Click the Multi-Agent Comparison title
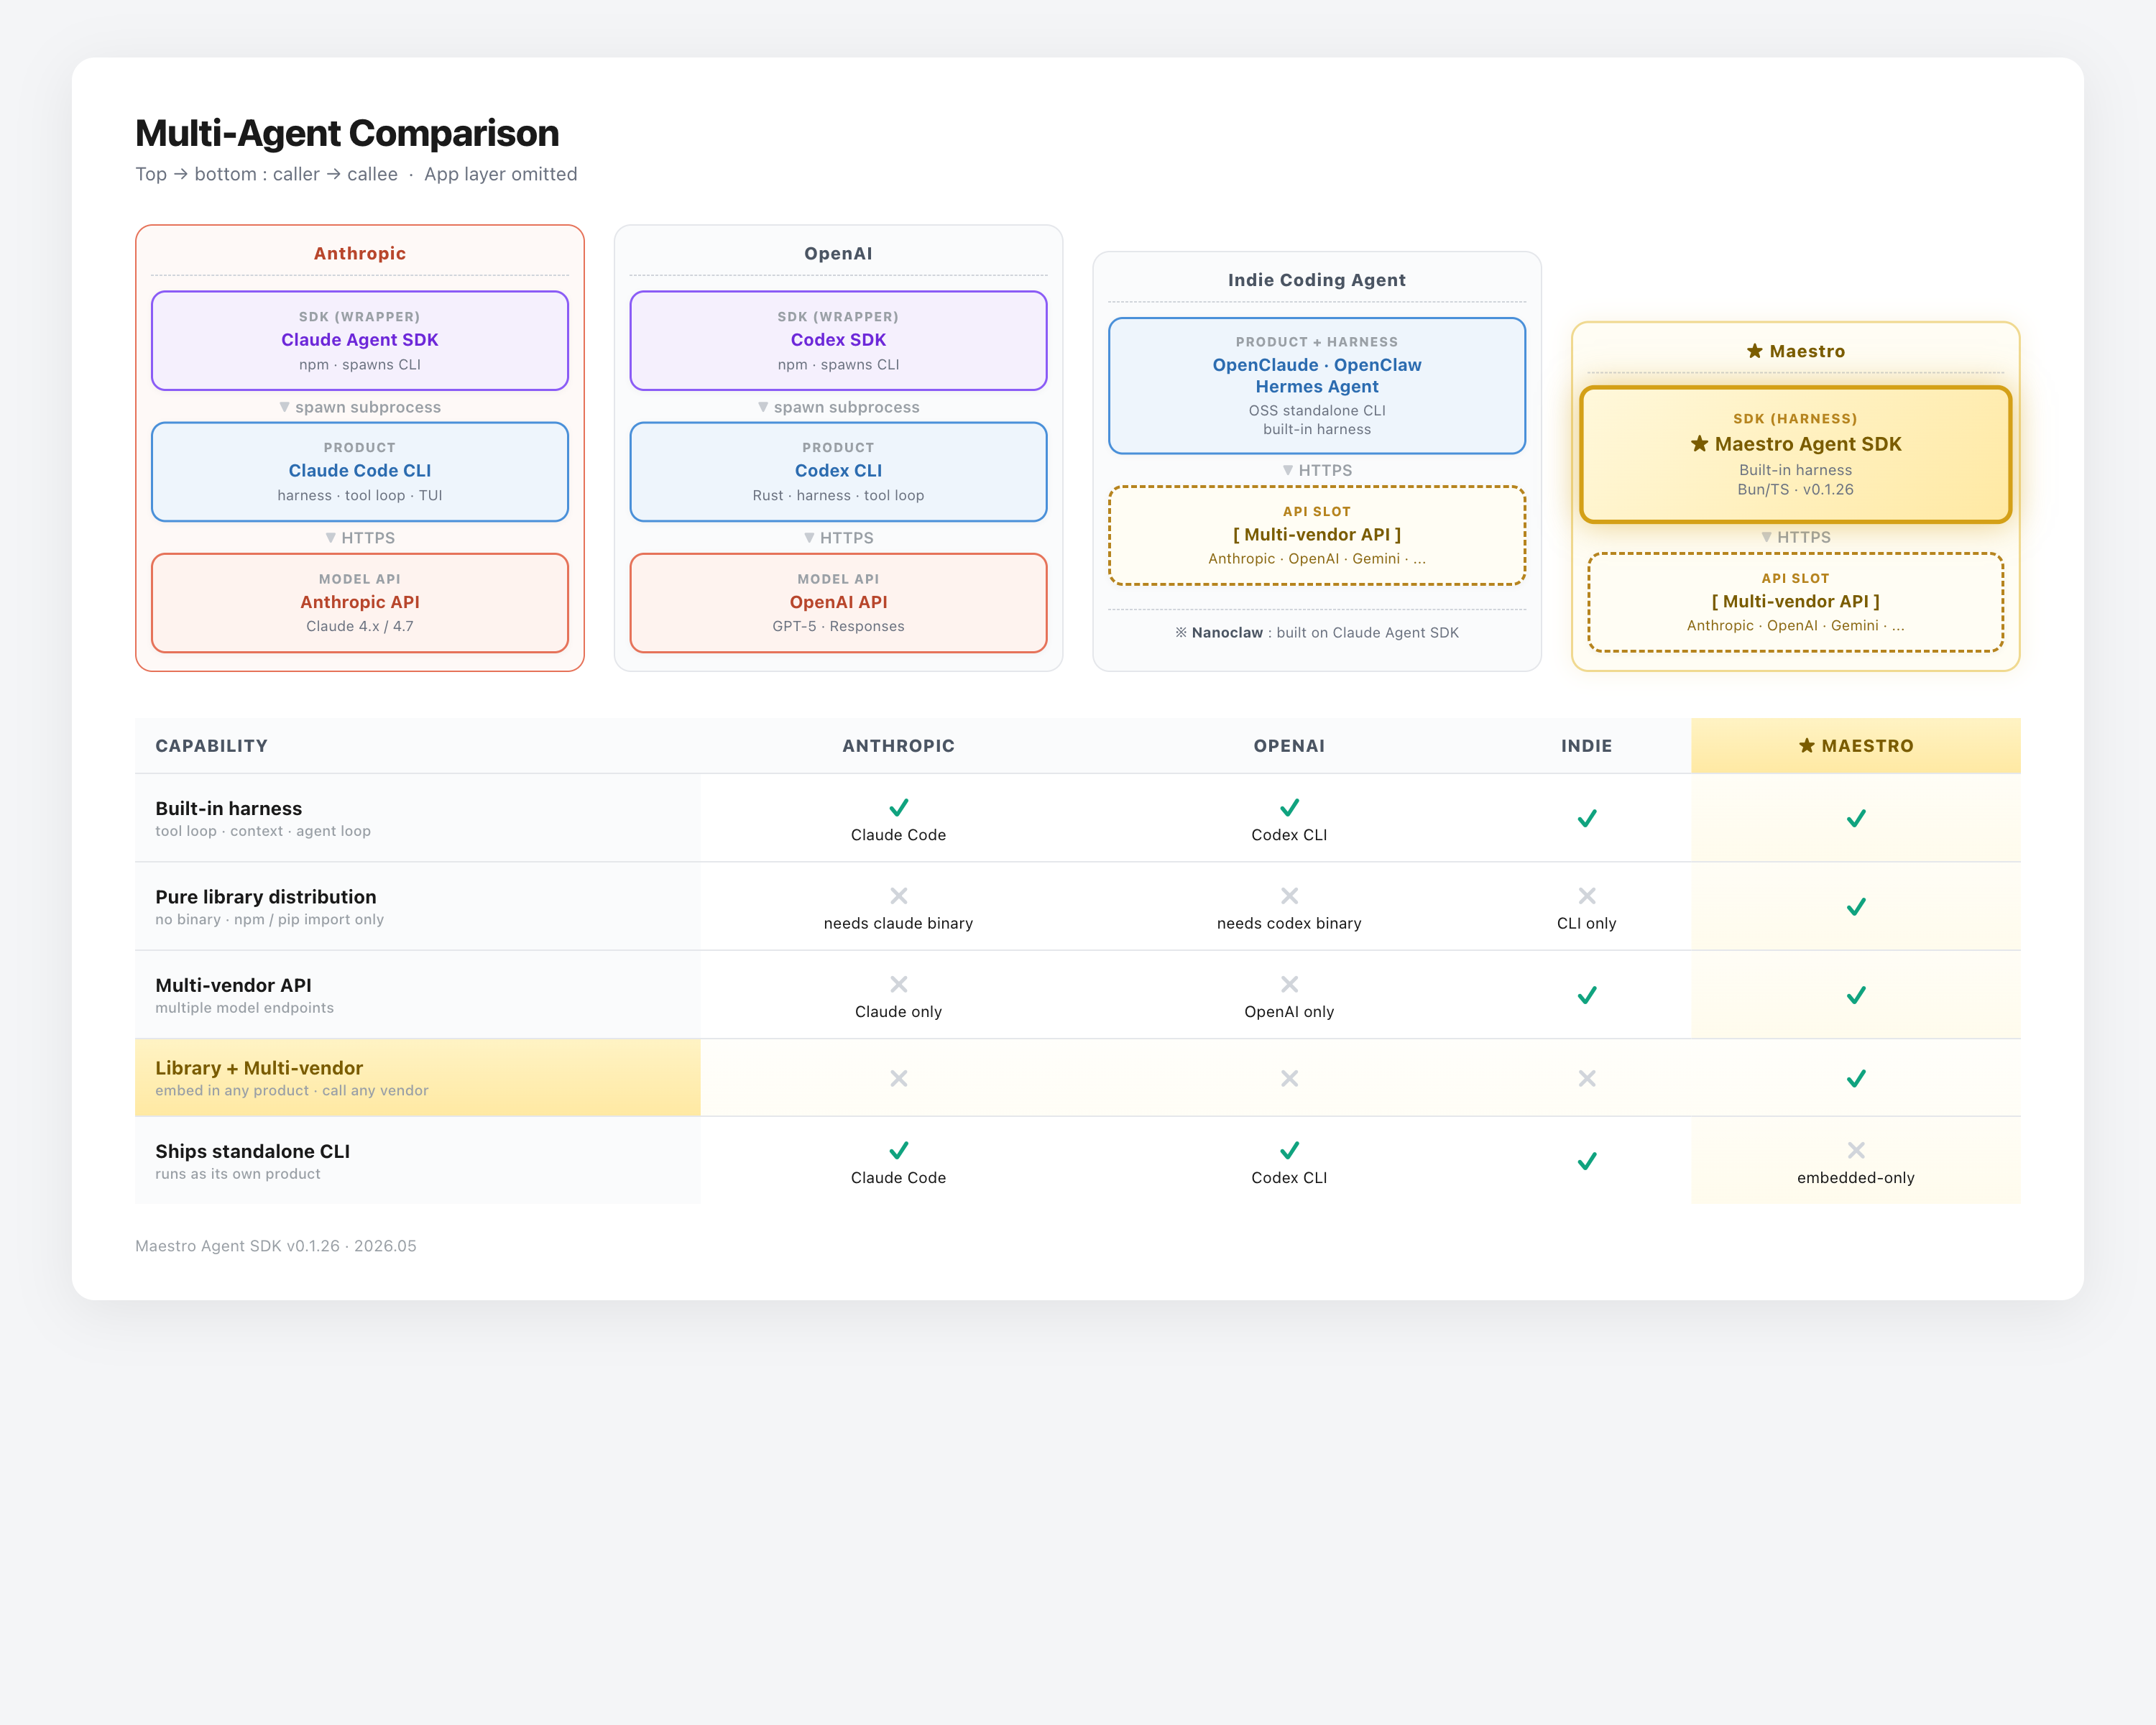The image size is (2156, 1725). tap(347, 133)
